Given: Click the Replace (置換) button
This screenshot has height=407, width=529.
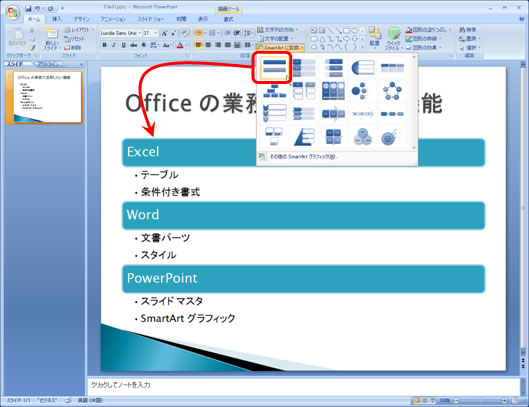Looking at the screenshot, I should (469, 38).
